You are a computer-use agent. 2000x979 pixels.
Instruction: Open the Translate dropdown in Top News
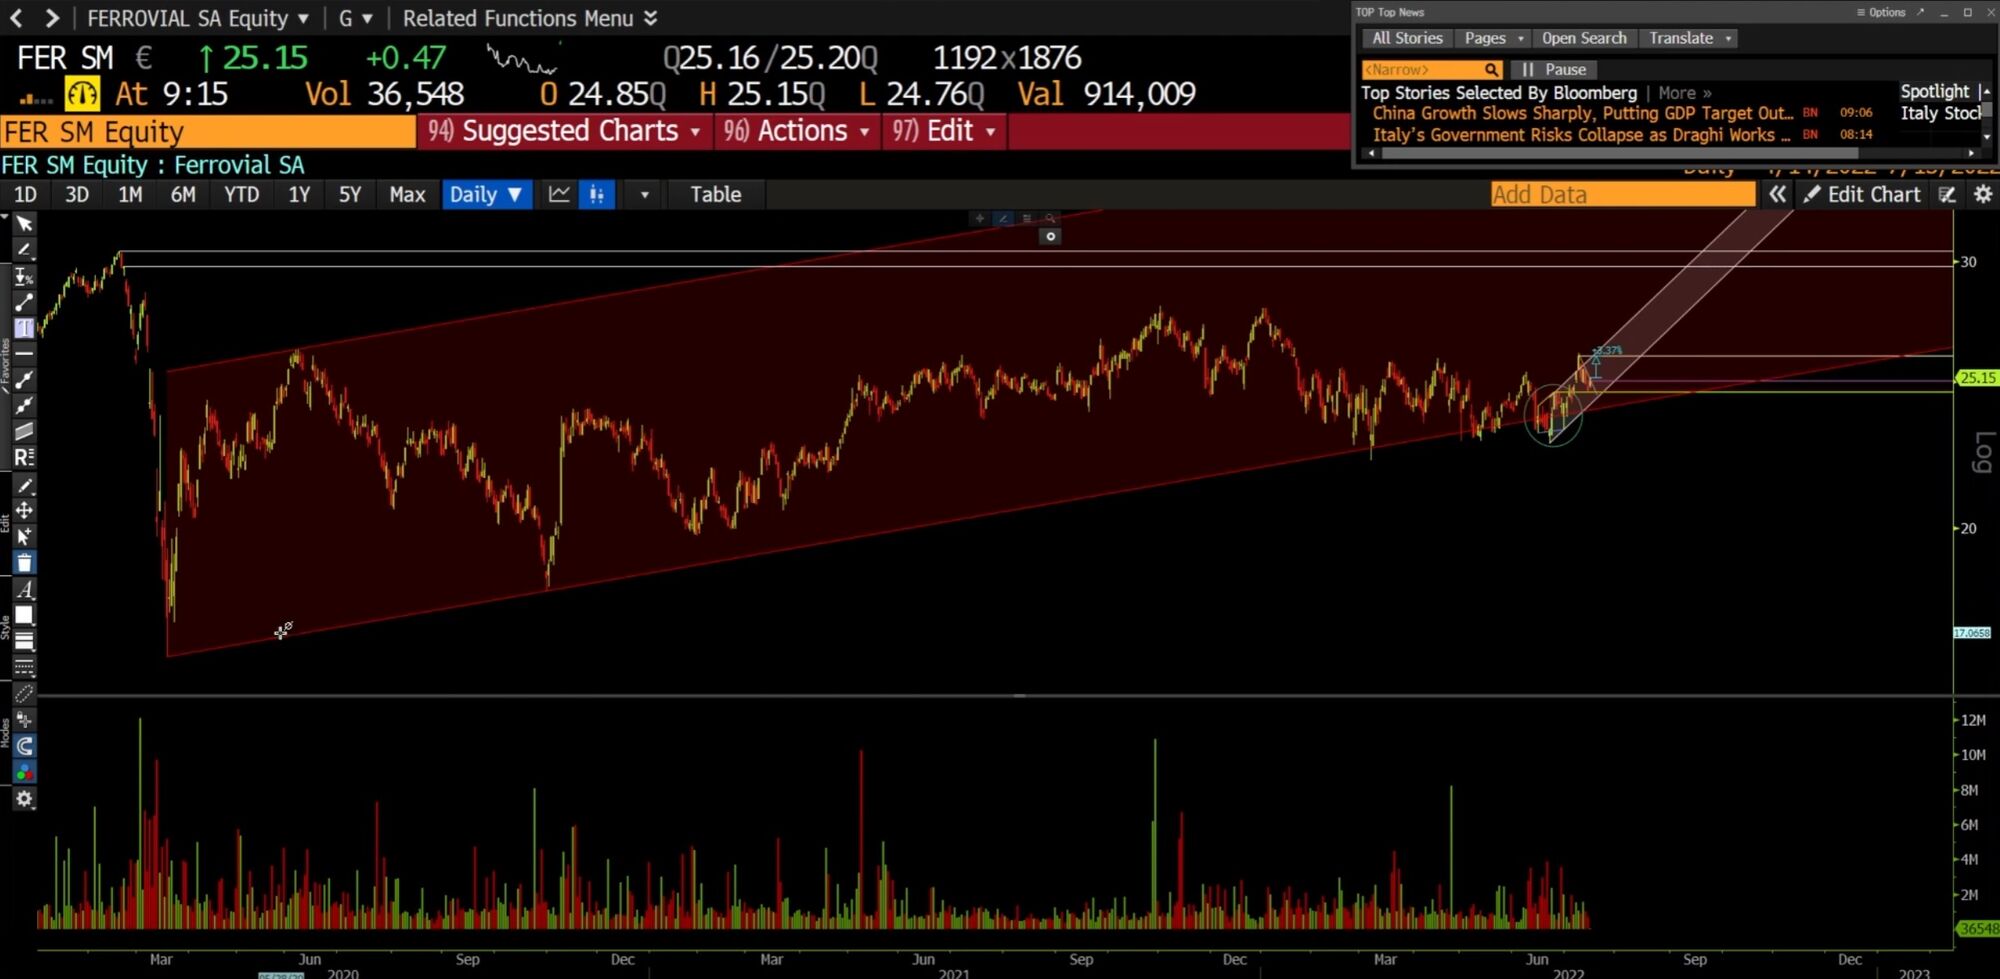point(1690,38)
